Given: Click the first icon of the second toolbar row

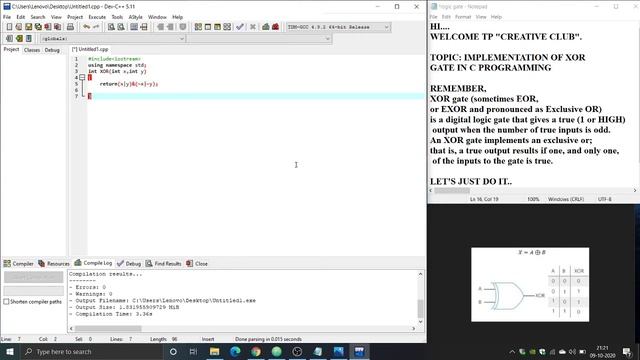Looking at the screenshot, I should click(9, 38).
